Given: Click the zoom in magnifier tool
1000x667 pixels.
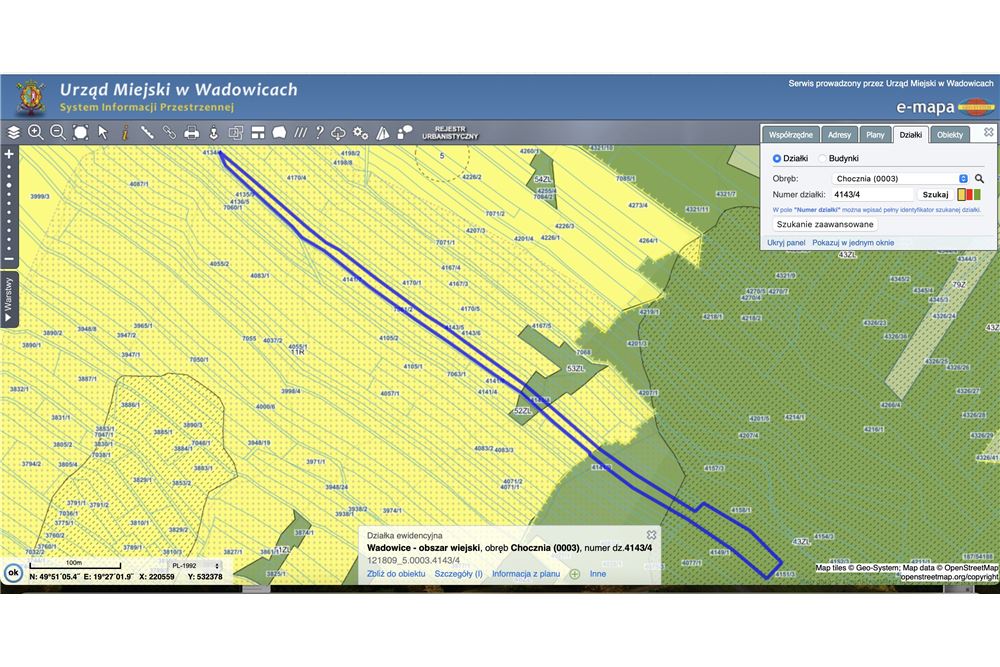Looking at the screenshot, I should (x=36, y=132).
